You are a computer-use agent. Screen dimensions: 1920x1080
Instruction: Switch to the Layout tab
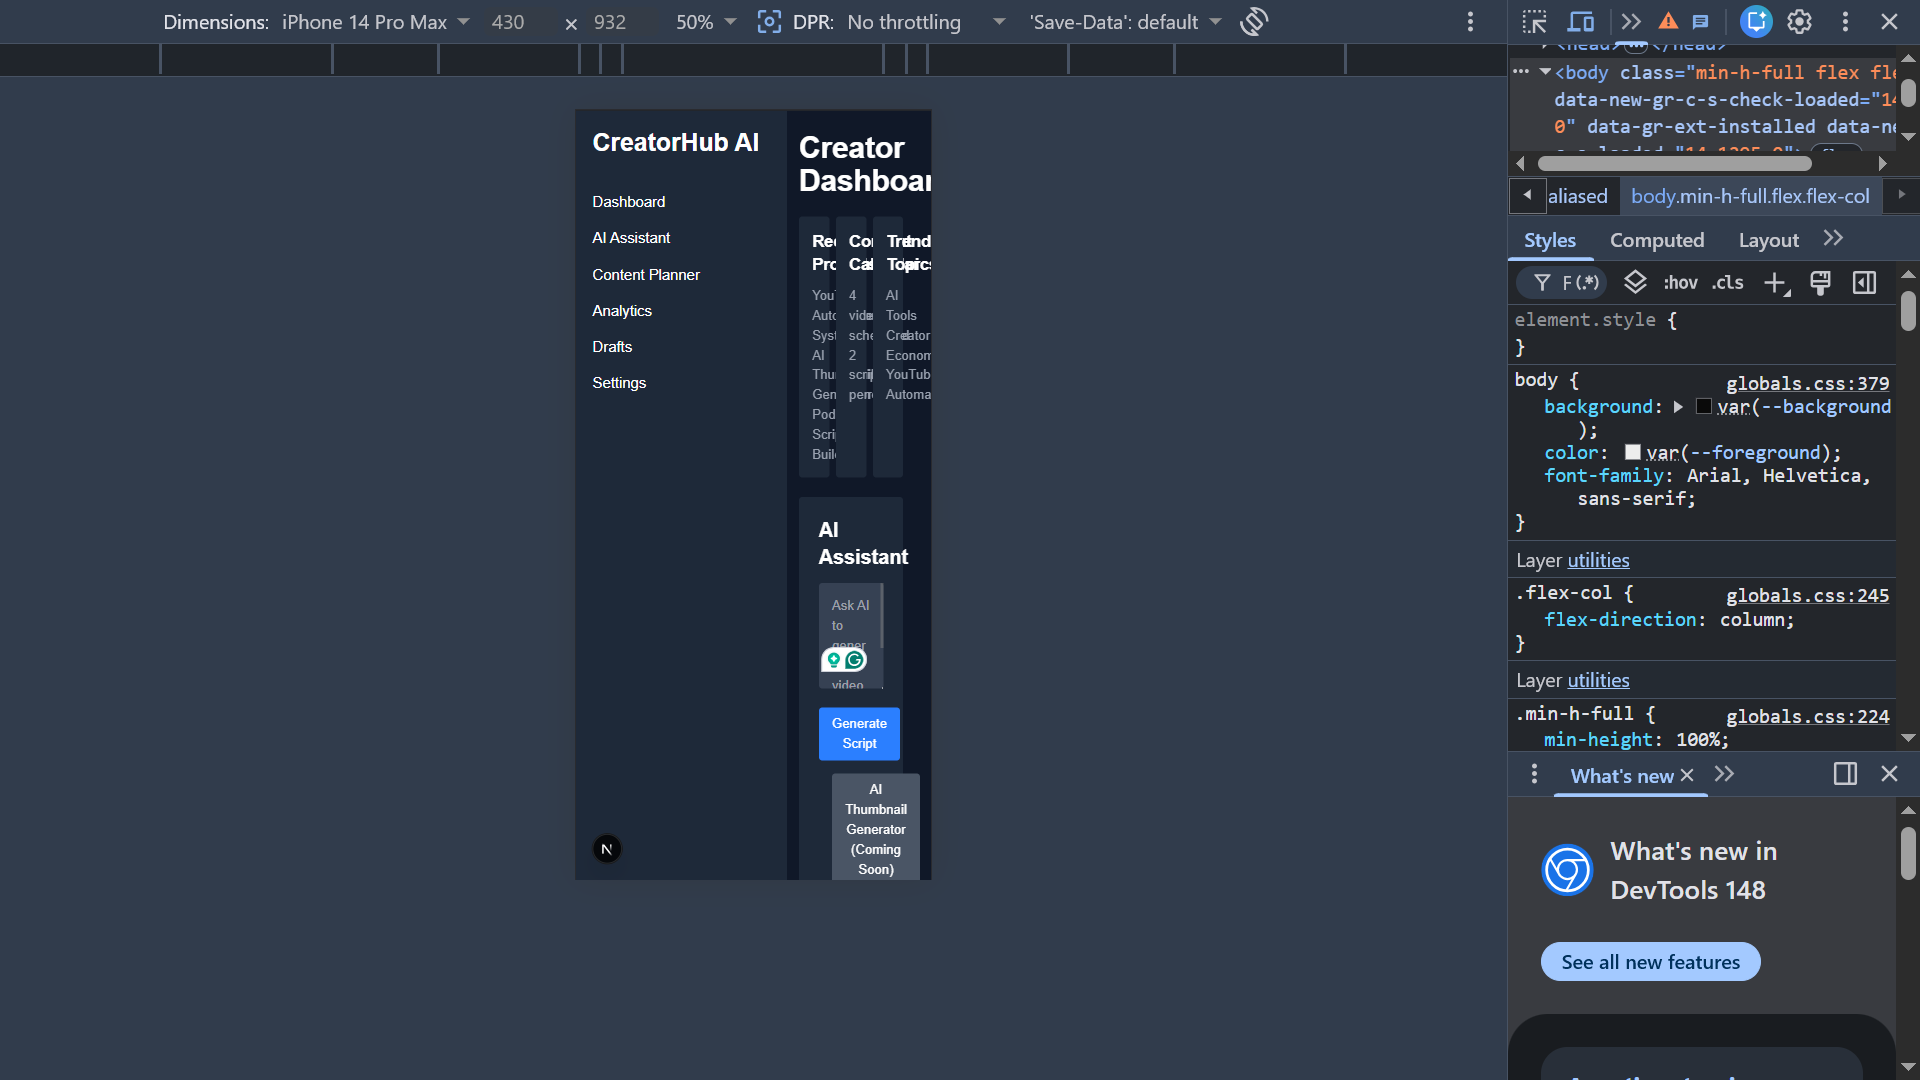pos(1768,240)
